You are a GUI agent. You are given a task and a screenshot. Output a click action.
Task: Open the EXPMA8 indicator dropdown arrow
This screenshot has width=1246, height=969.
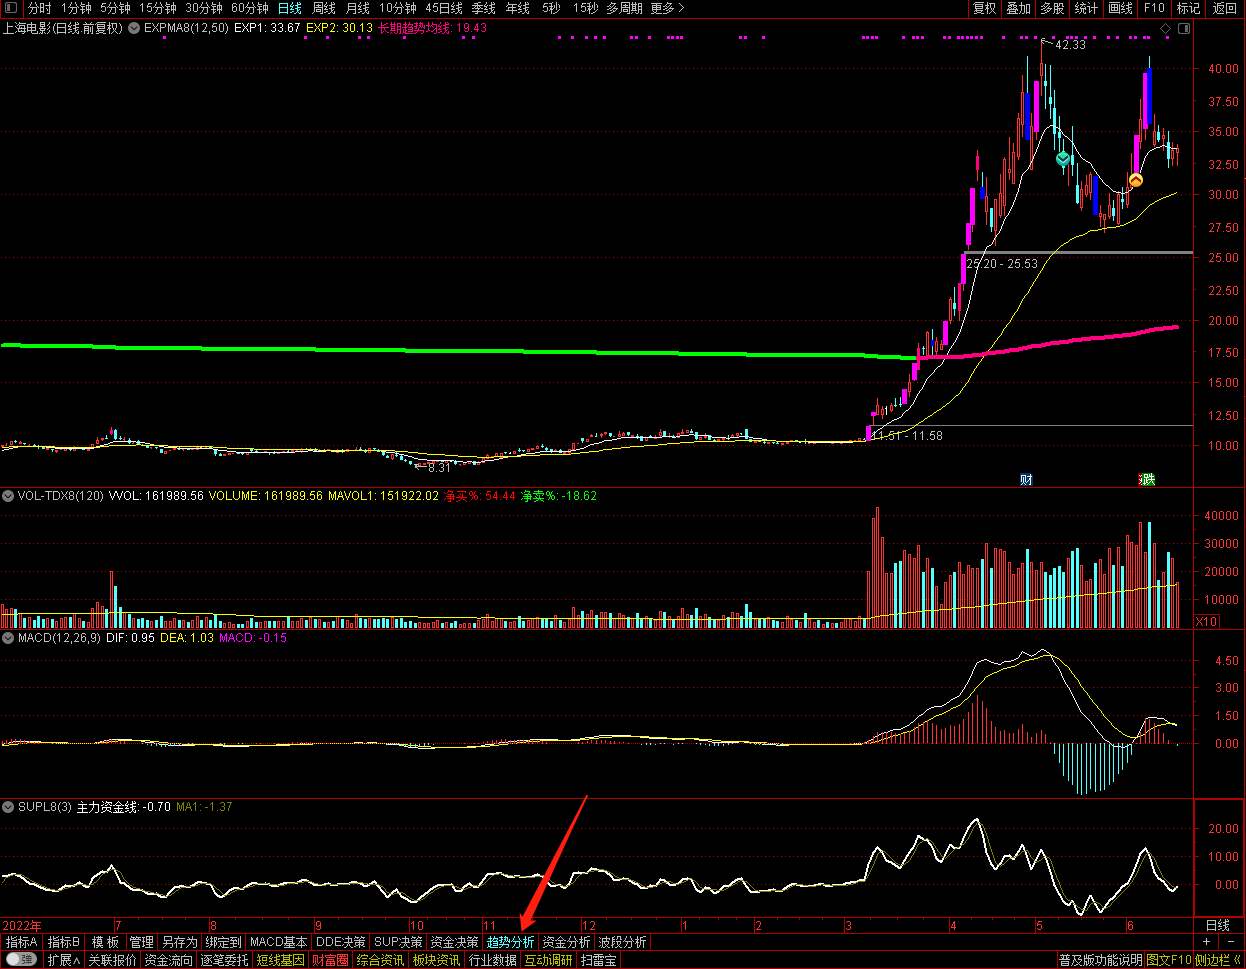pyautogui.click(x=134, y=28)
